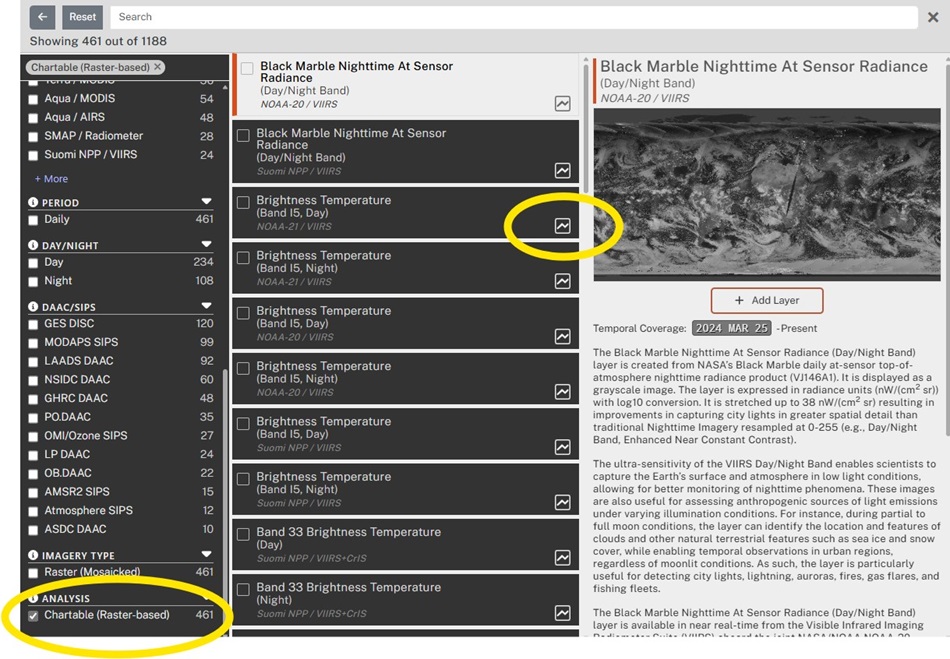Select NOAA-21 Brightness Temperature Band I5 Night checkbox

click(x=244, y=258)
